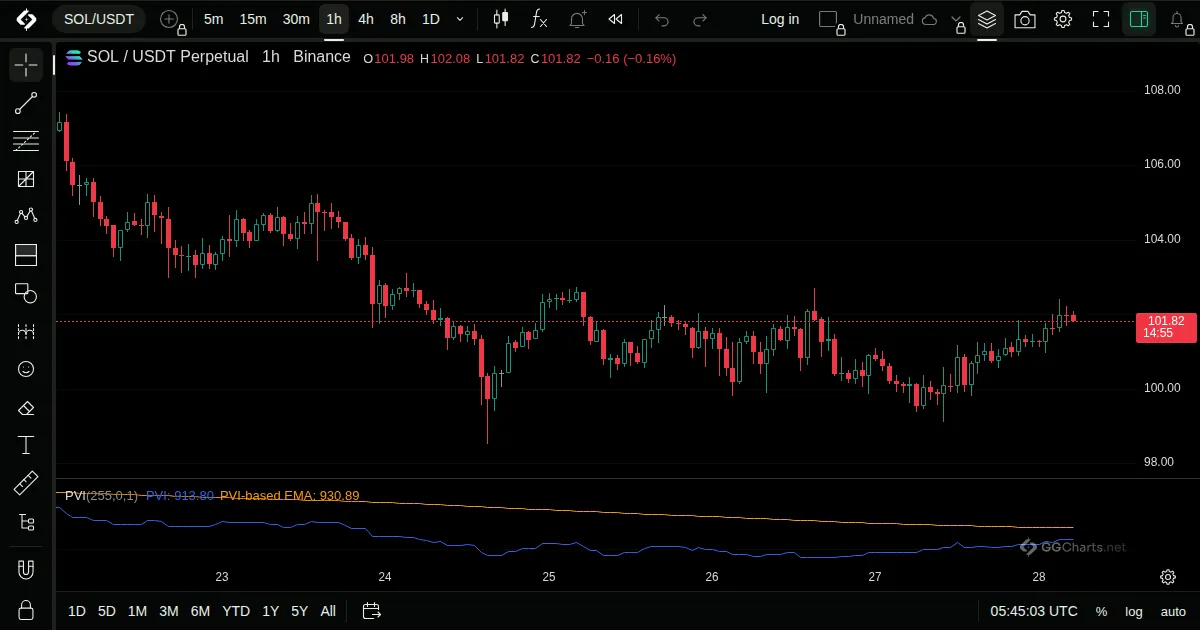Switch to the 5m timeframe

(x=213, y=19)
